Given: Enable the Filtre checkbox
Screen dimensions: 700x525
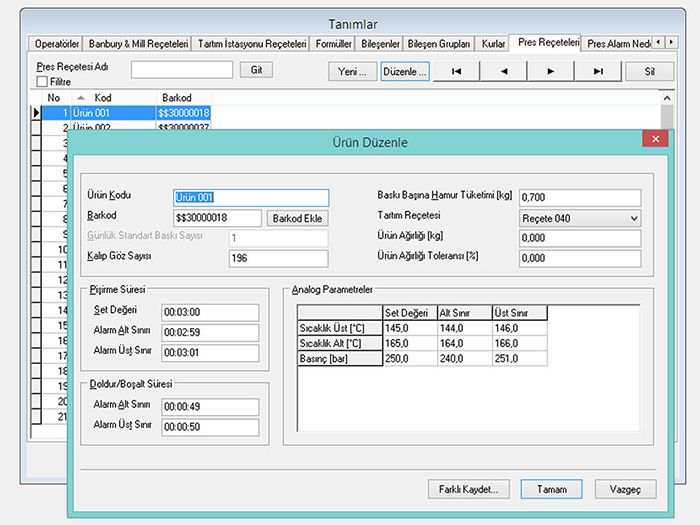Looking at the screenshot, I should pyautogui.click(x=41, y=82).
